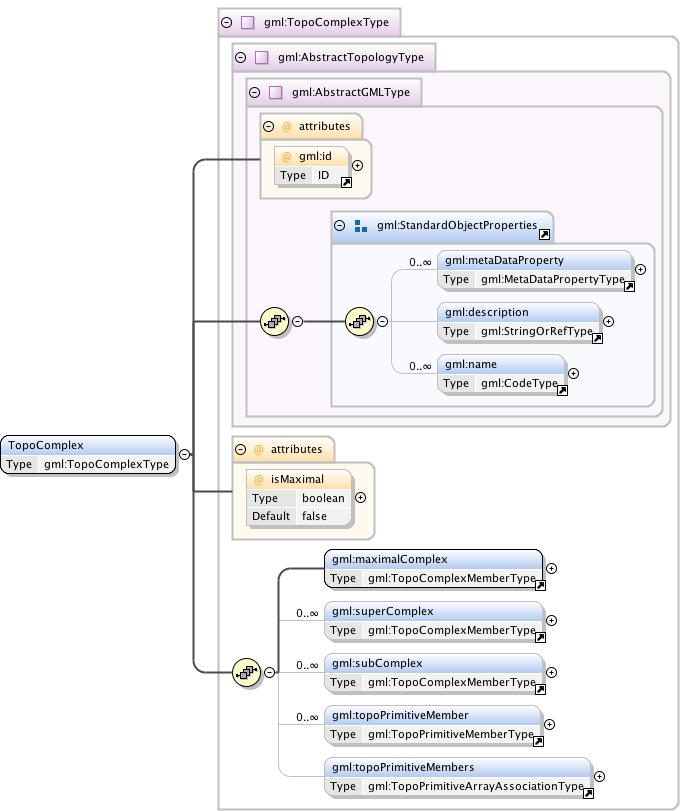Click the gml:metaDataProperty element name
Screen dimensions: 680x811
pyautogui.click(x=504, y=260)
